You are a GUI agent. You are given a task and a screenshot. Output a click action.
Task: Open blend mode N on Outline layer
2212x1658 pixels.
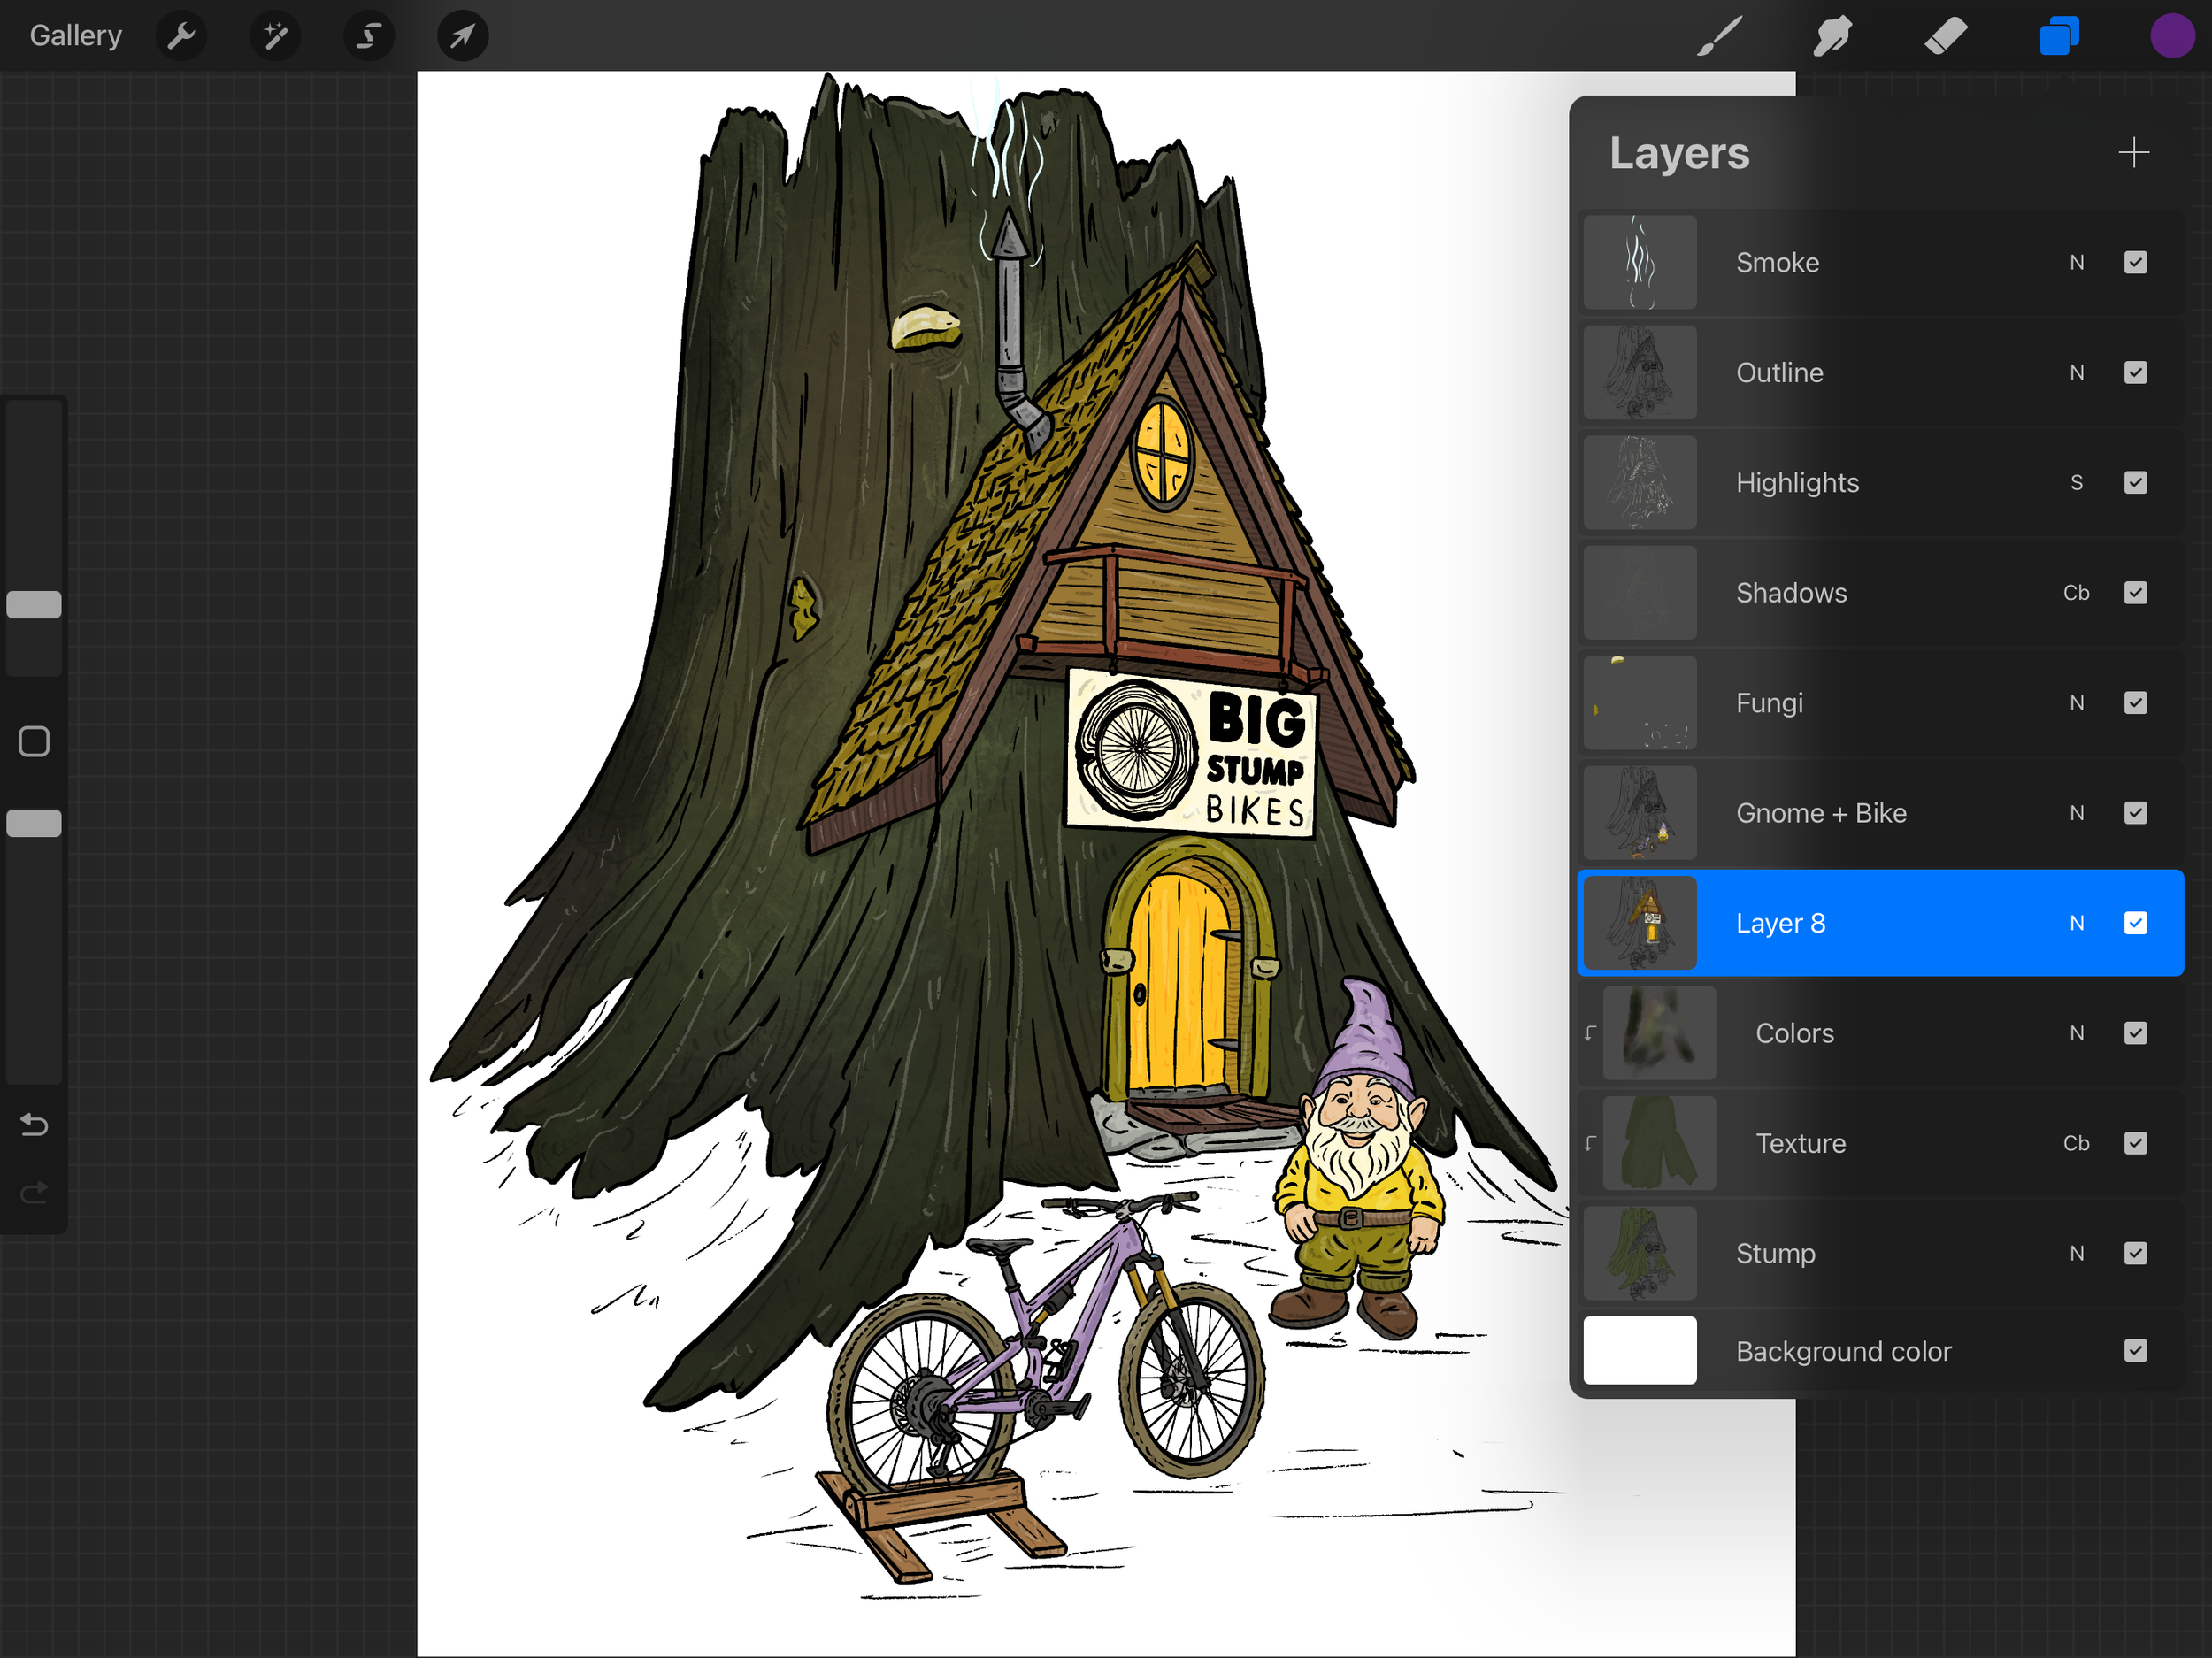(x=2076, y=373)
